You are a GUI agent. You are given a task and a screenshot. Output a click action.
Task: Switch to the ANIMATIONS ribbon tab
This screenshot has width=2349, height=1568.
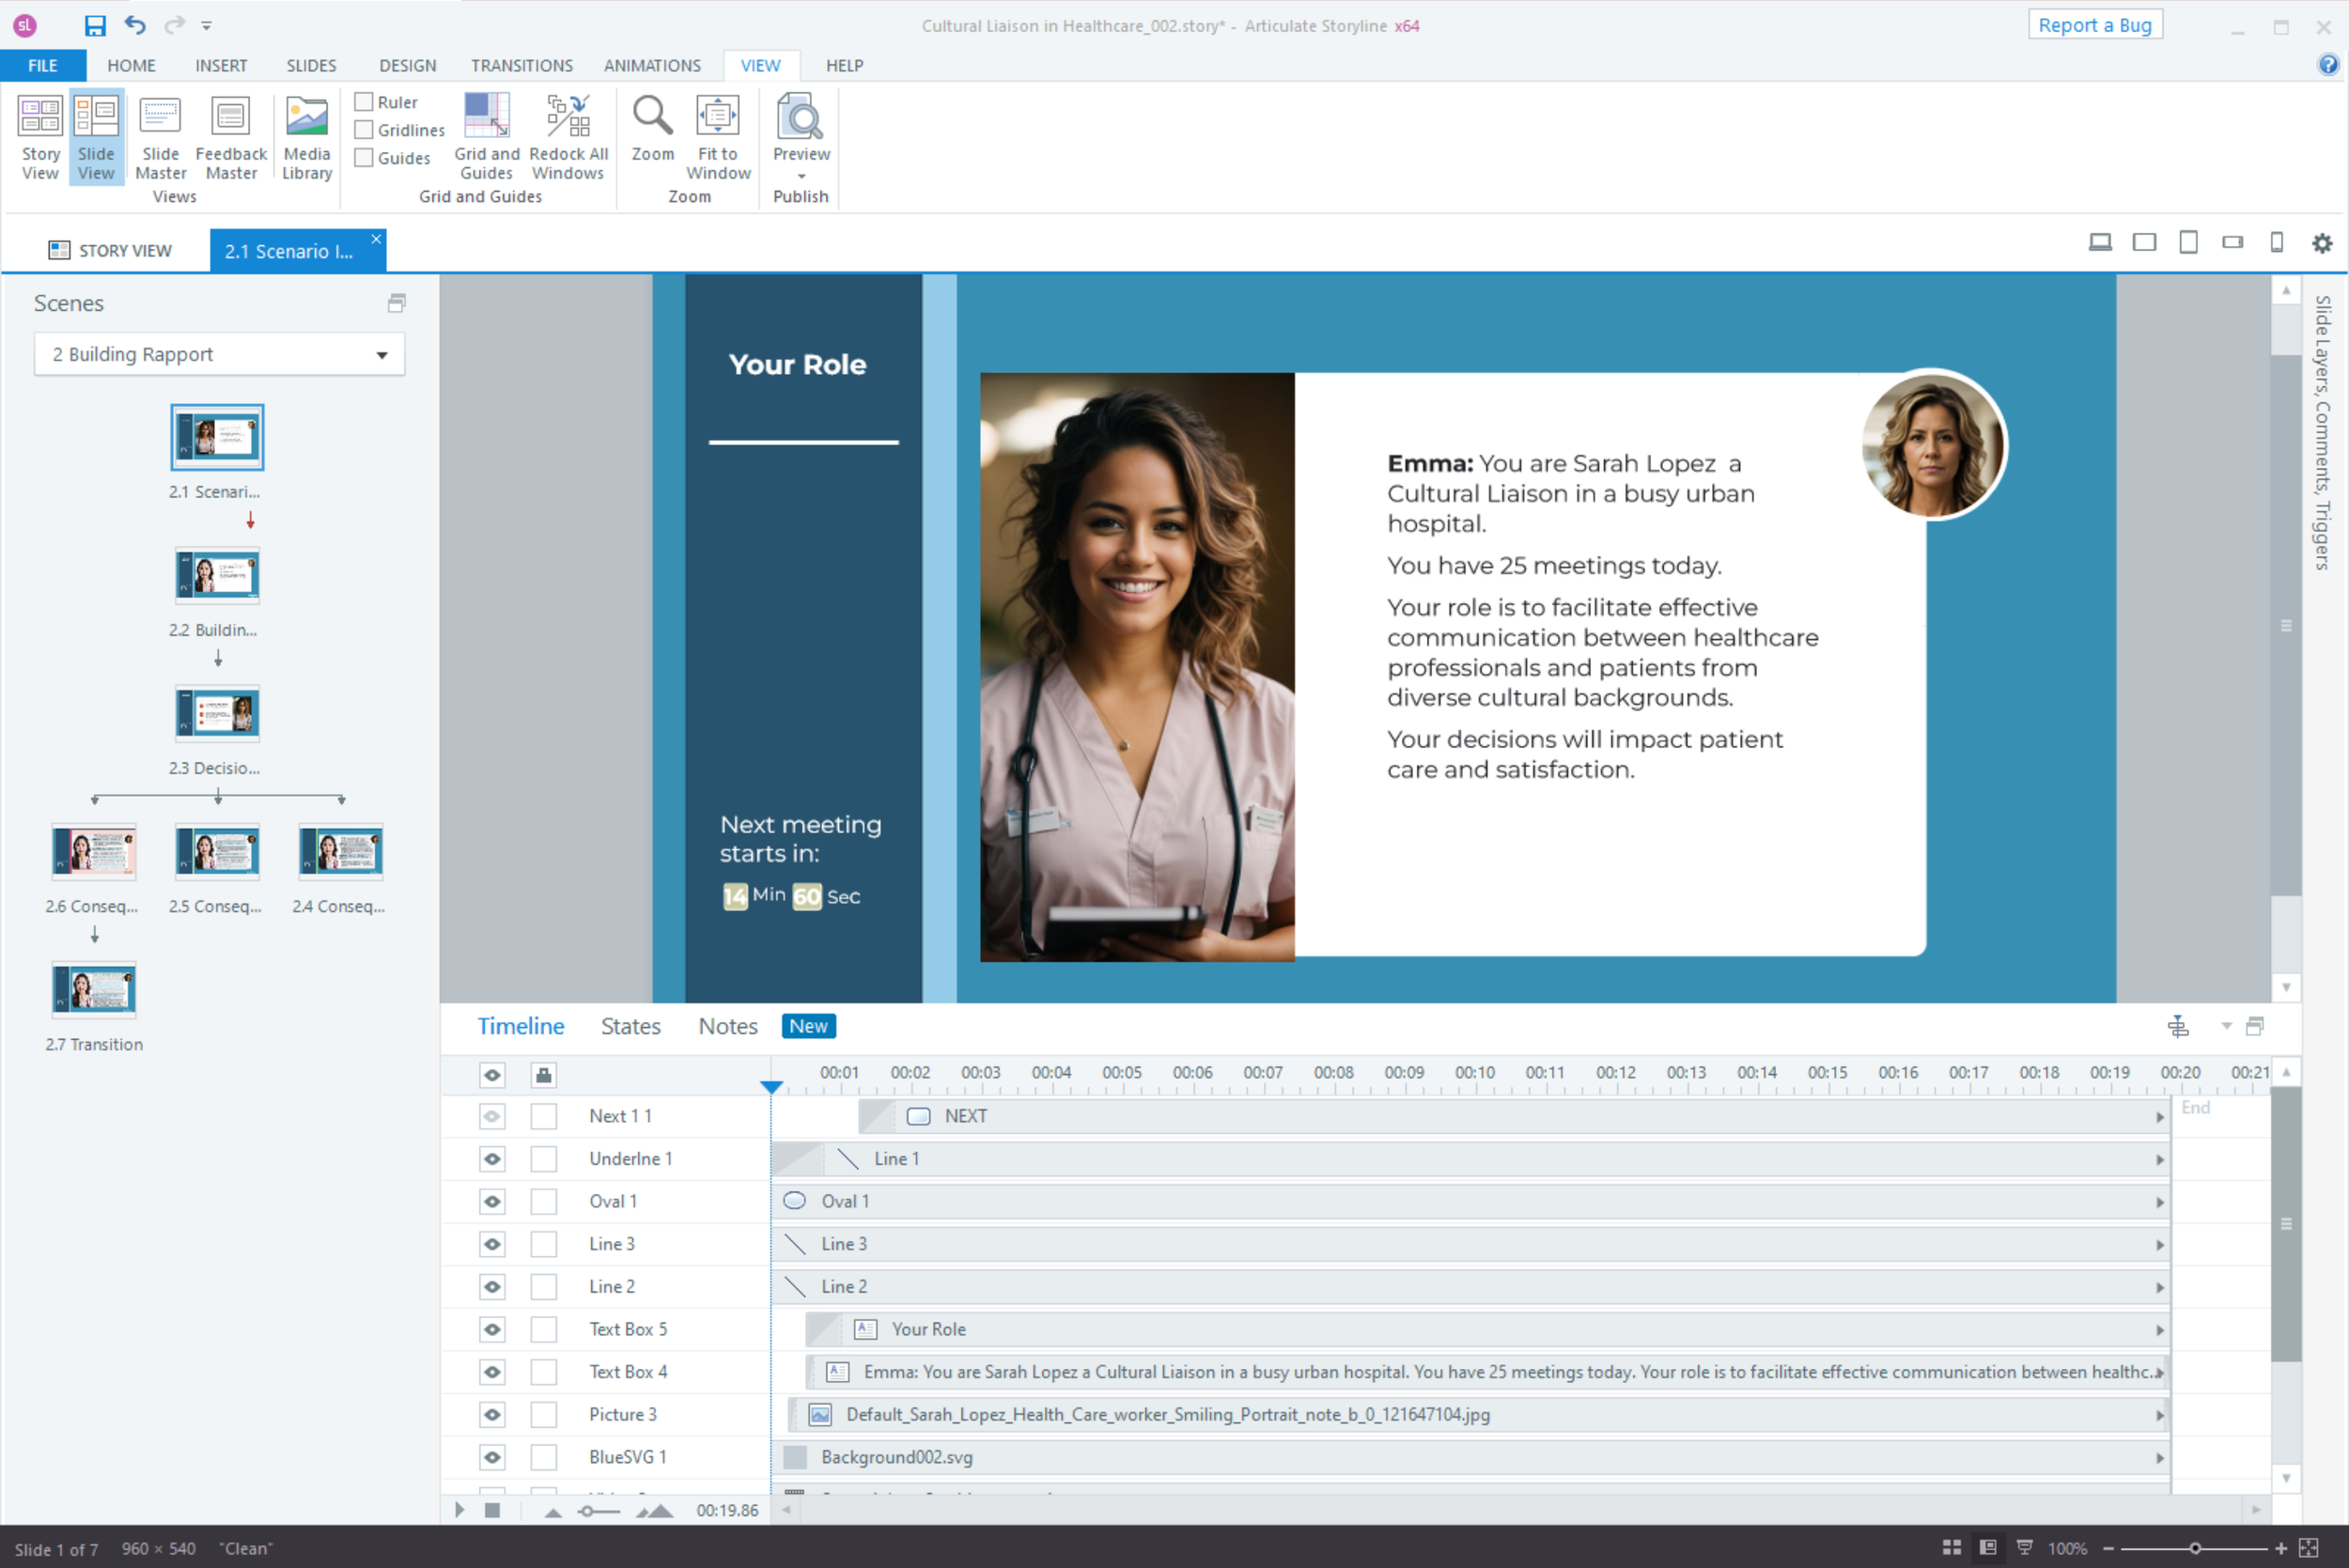coord(651,66)
